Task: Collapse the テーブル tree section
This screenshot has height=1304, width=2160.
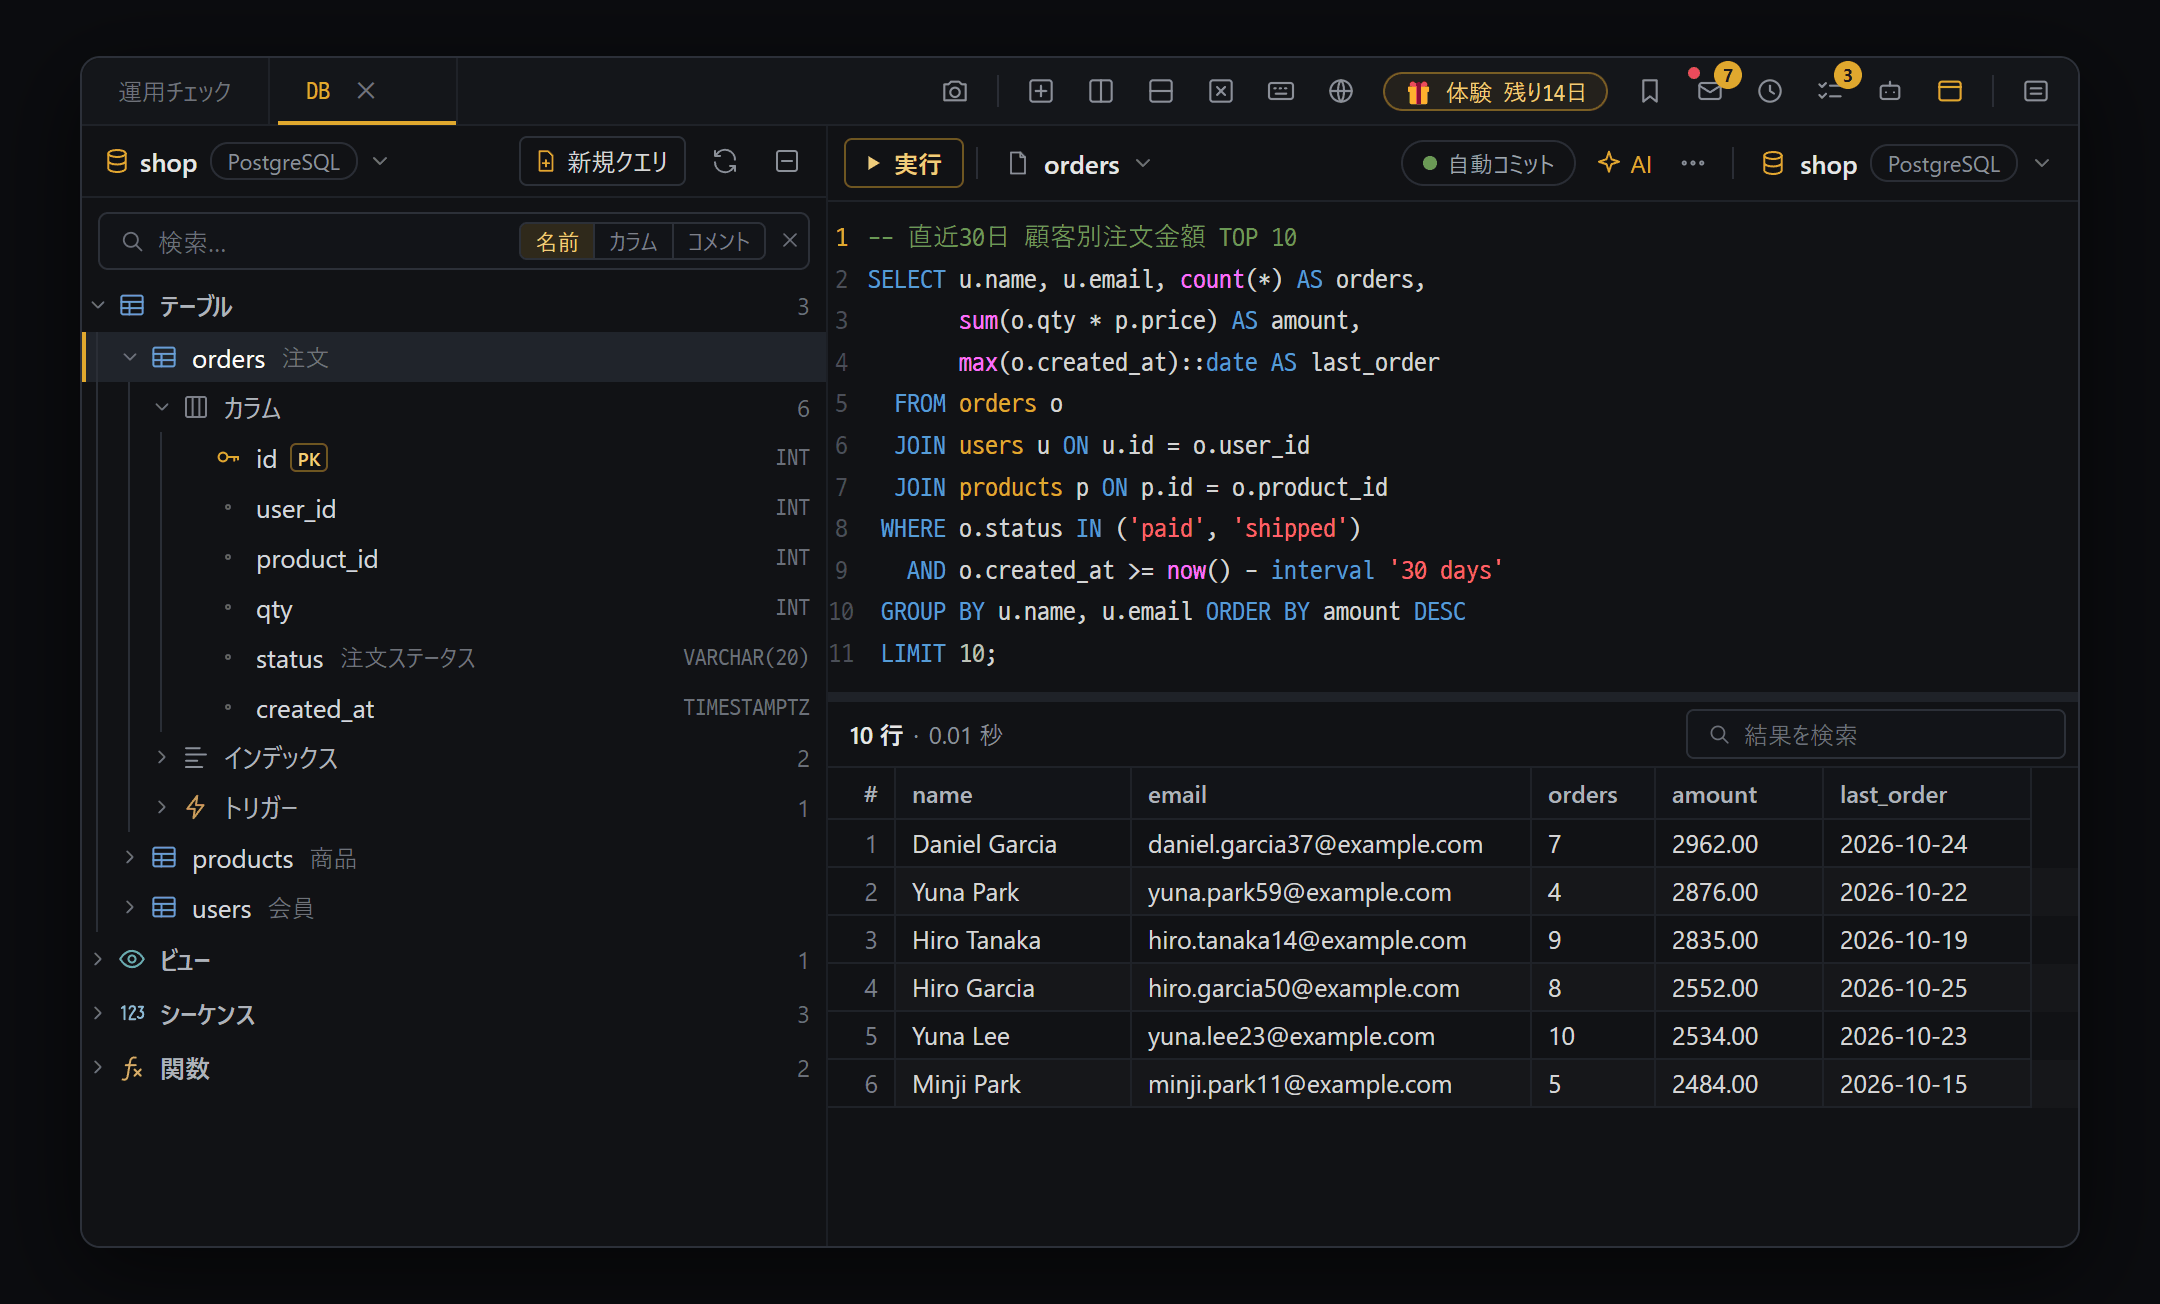Action: [98, 305]
